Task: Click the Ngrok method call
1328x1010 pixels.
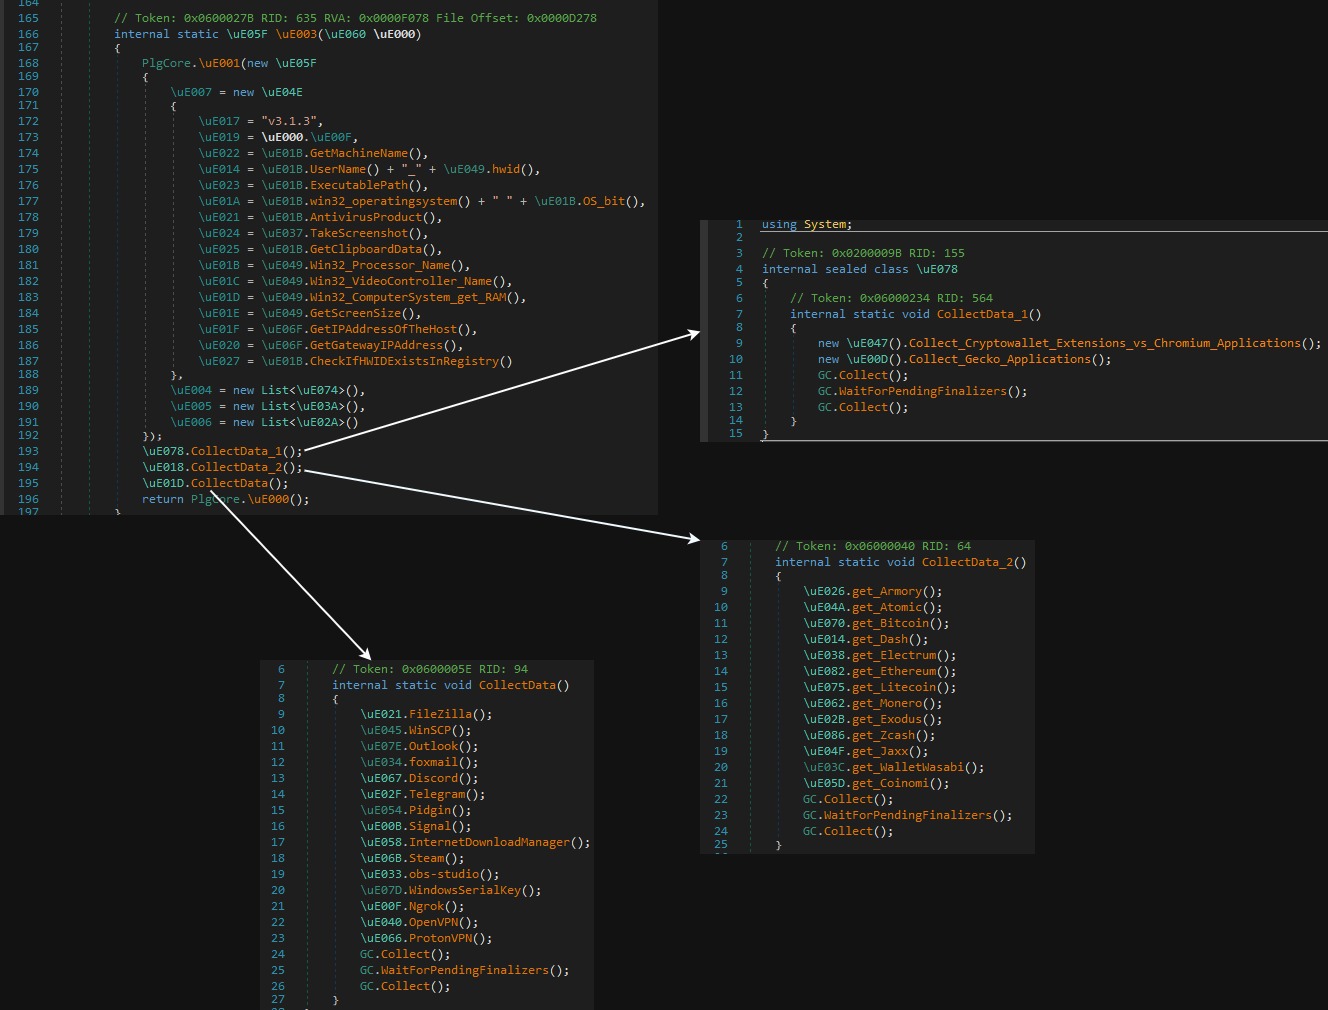Action: pos(426,906)
